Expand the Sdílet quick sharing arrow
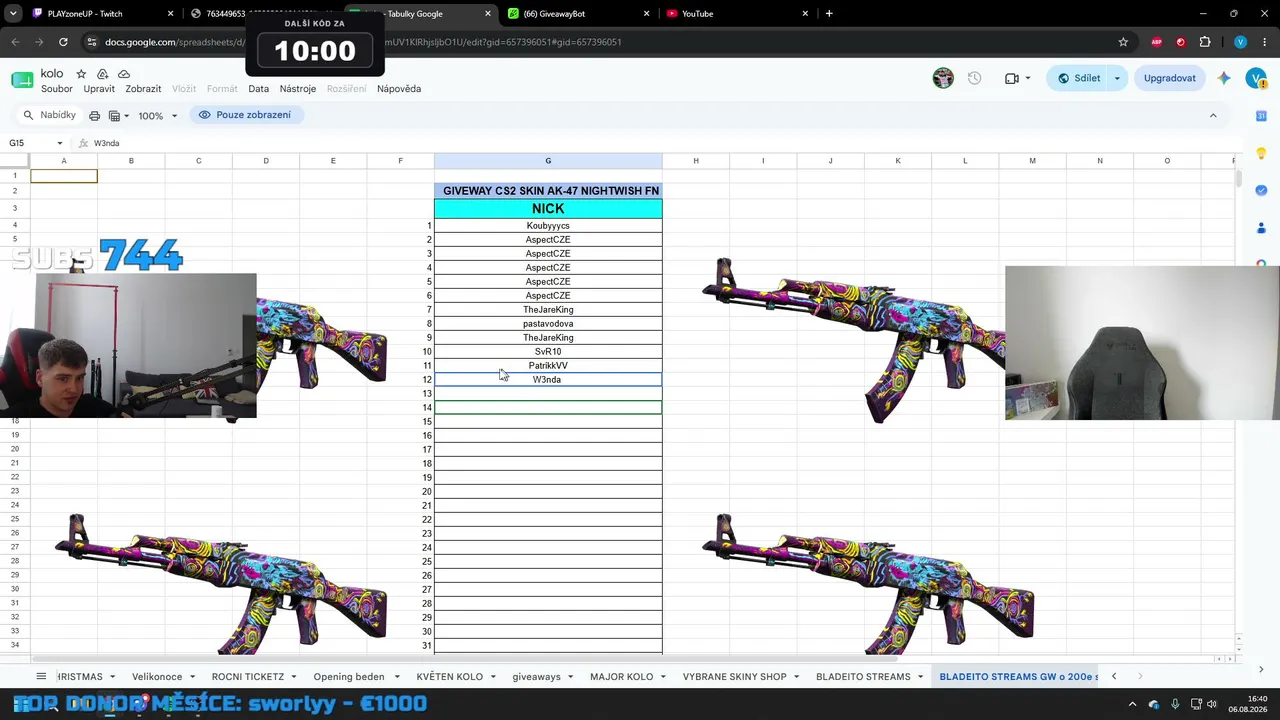 click(x=1117, y=78)
